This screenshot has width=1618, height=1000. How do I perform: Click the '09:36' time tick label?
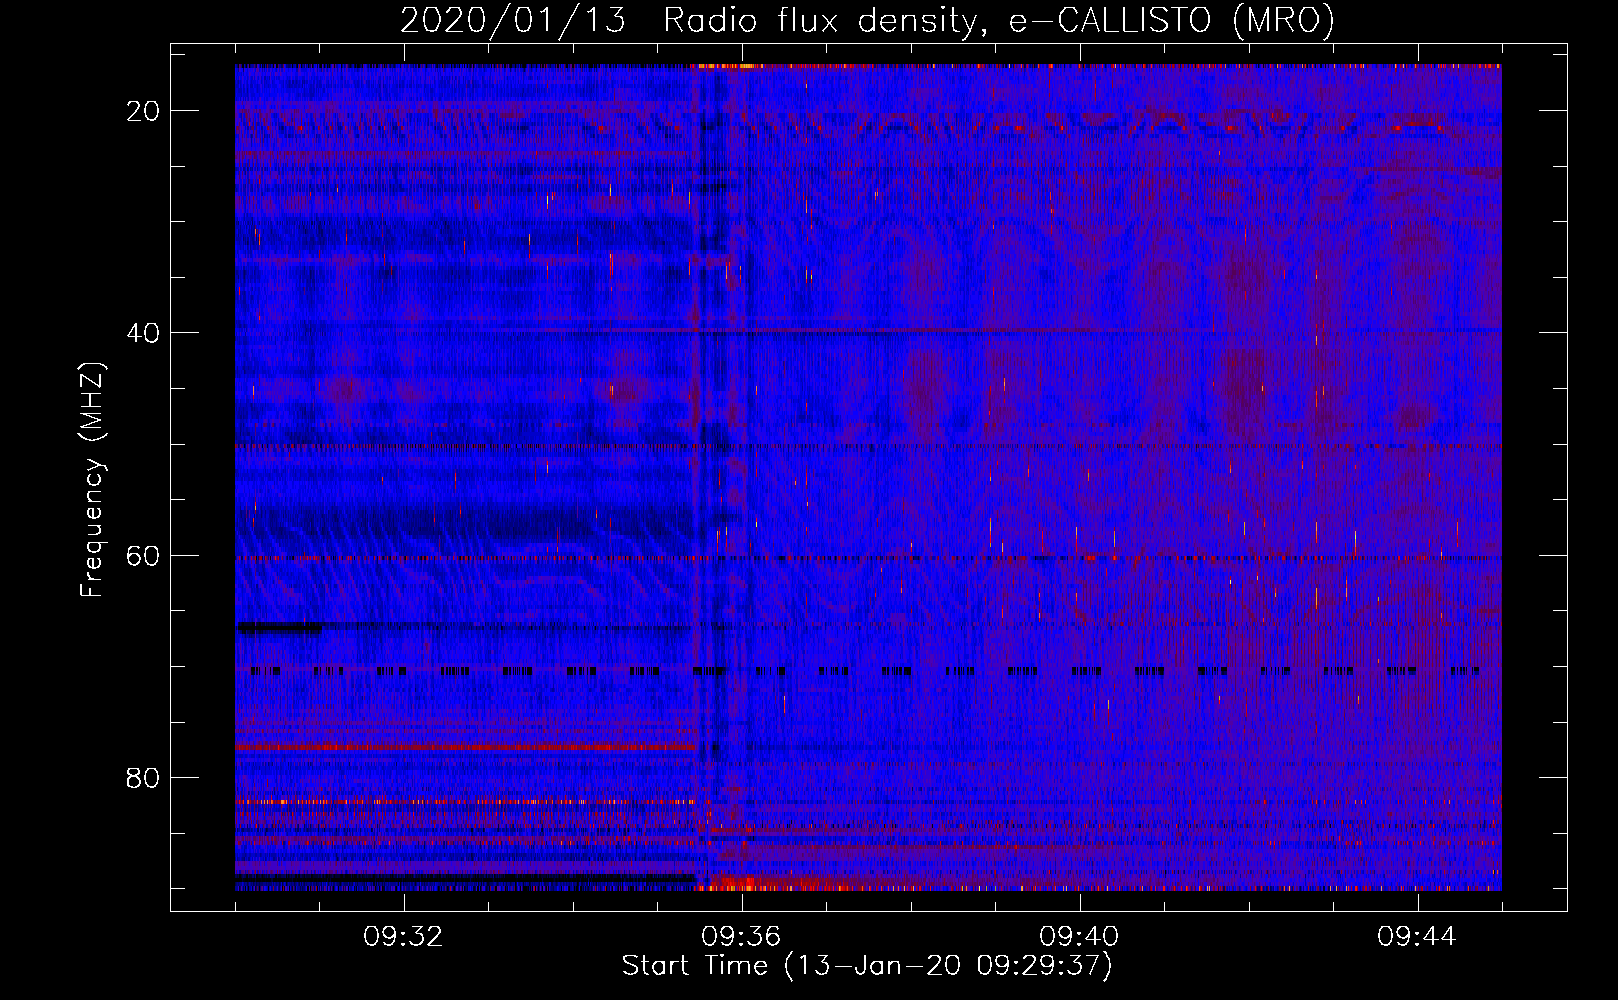[741, 937]
